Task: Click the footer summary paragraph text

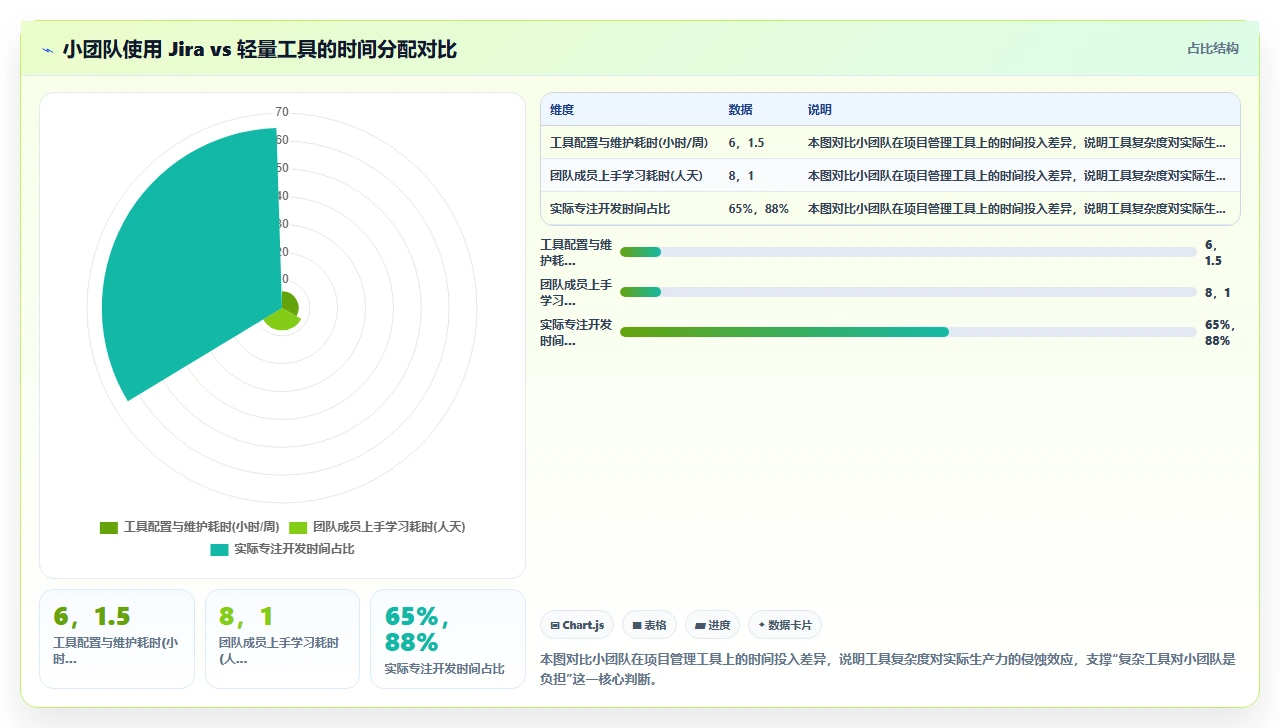Action: pyautogui.click(x=888, y=669)
